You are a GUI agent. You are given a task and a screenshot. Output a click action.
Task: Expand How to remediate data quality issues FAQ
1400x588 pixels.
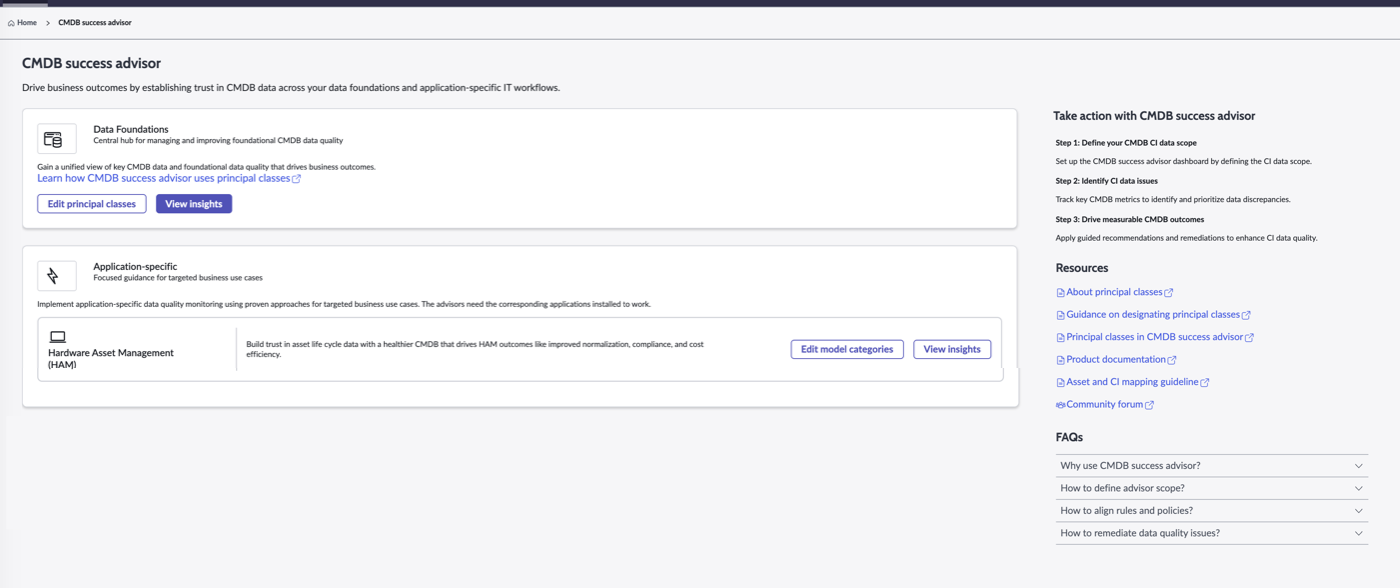1211,533
